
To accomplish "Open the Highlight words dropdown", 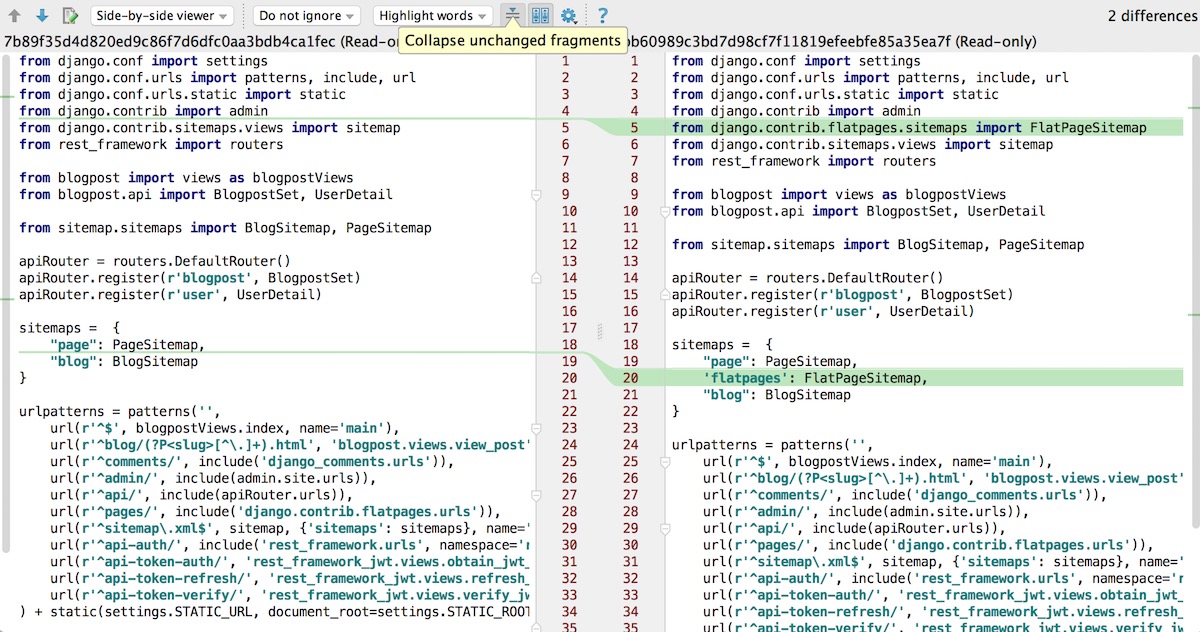I will pyautogui.click(x=433, y=15).
